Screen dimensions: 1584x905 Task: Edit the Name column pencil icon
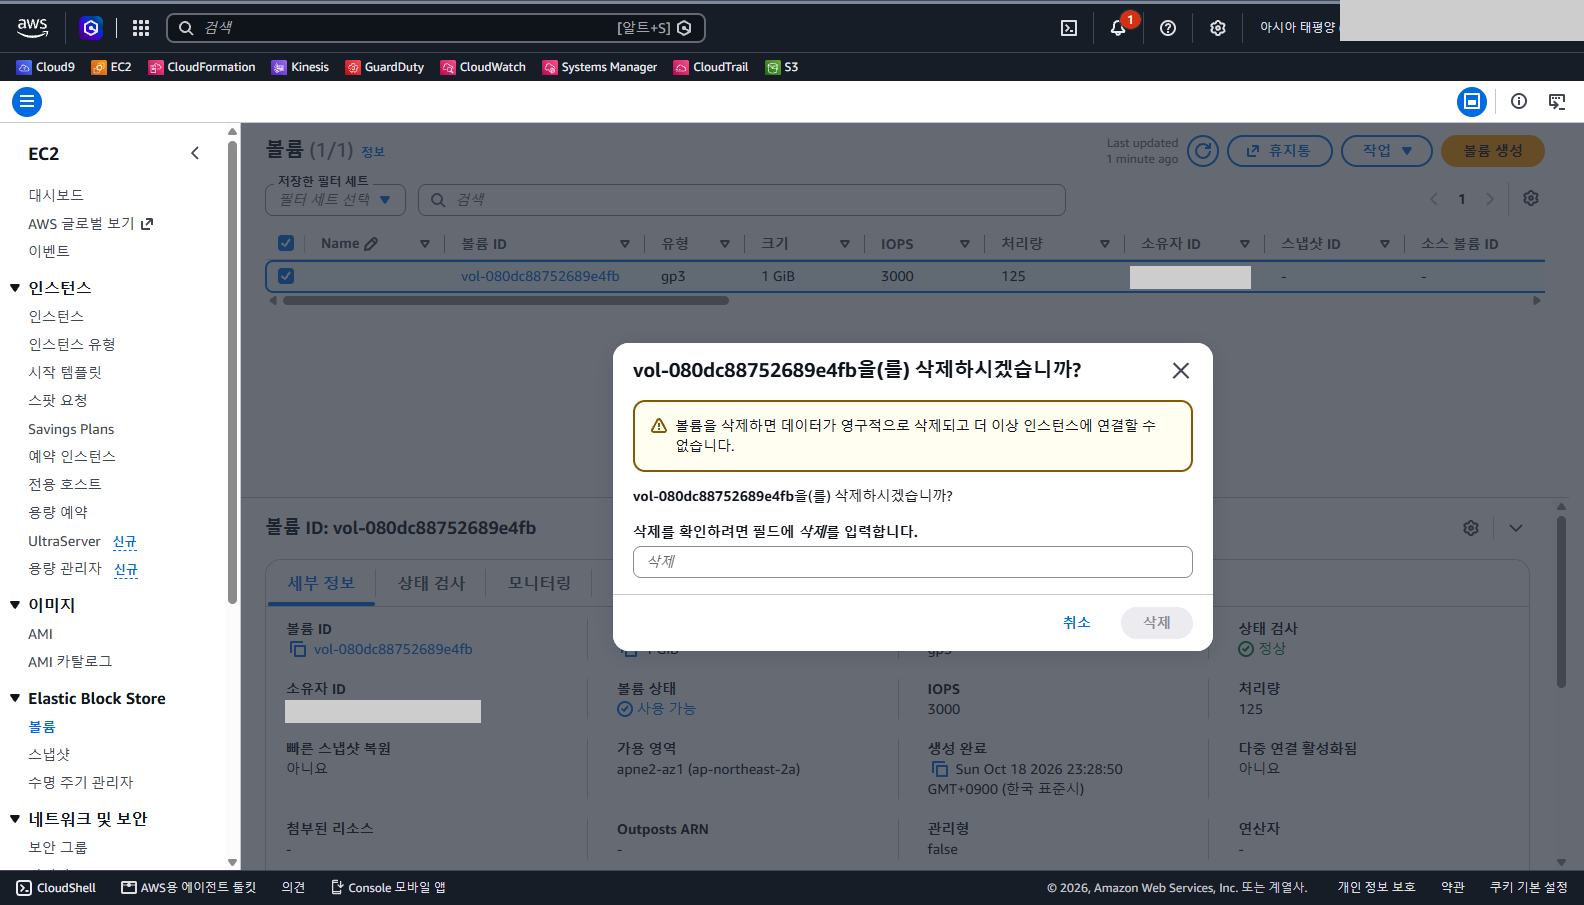pyautogui.click(x=371, y=244)
